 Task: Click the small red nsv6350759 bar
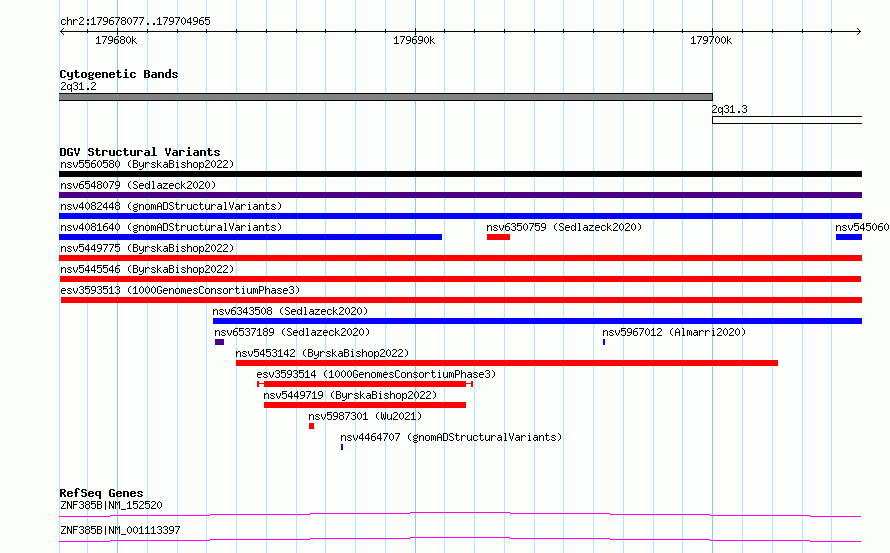pyautogui.click(x=498, y=237)
